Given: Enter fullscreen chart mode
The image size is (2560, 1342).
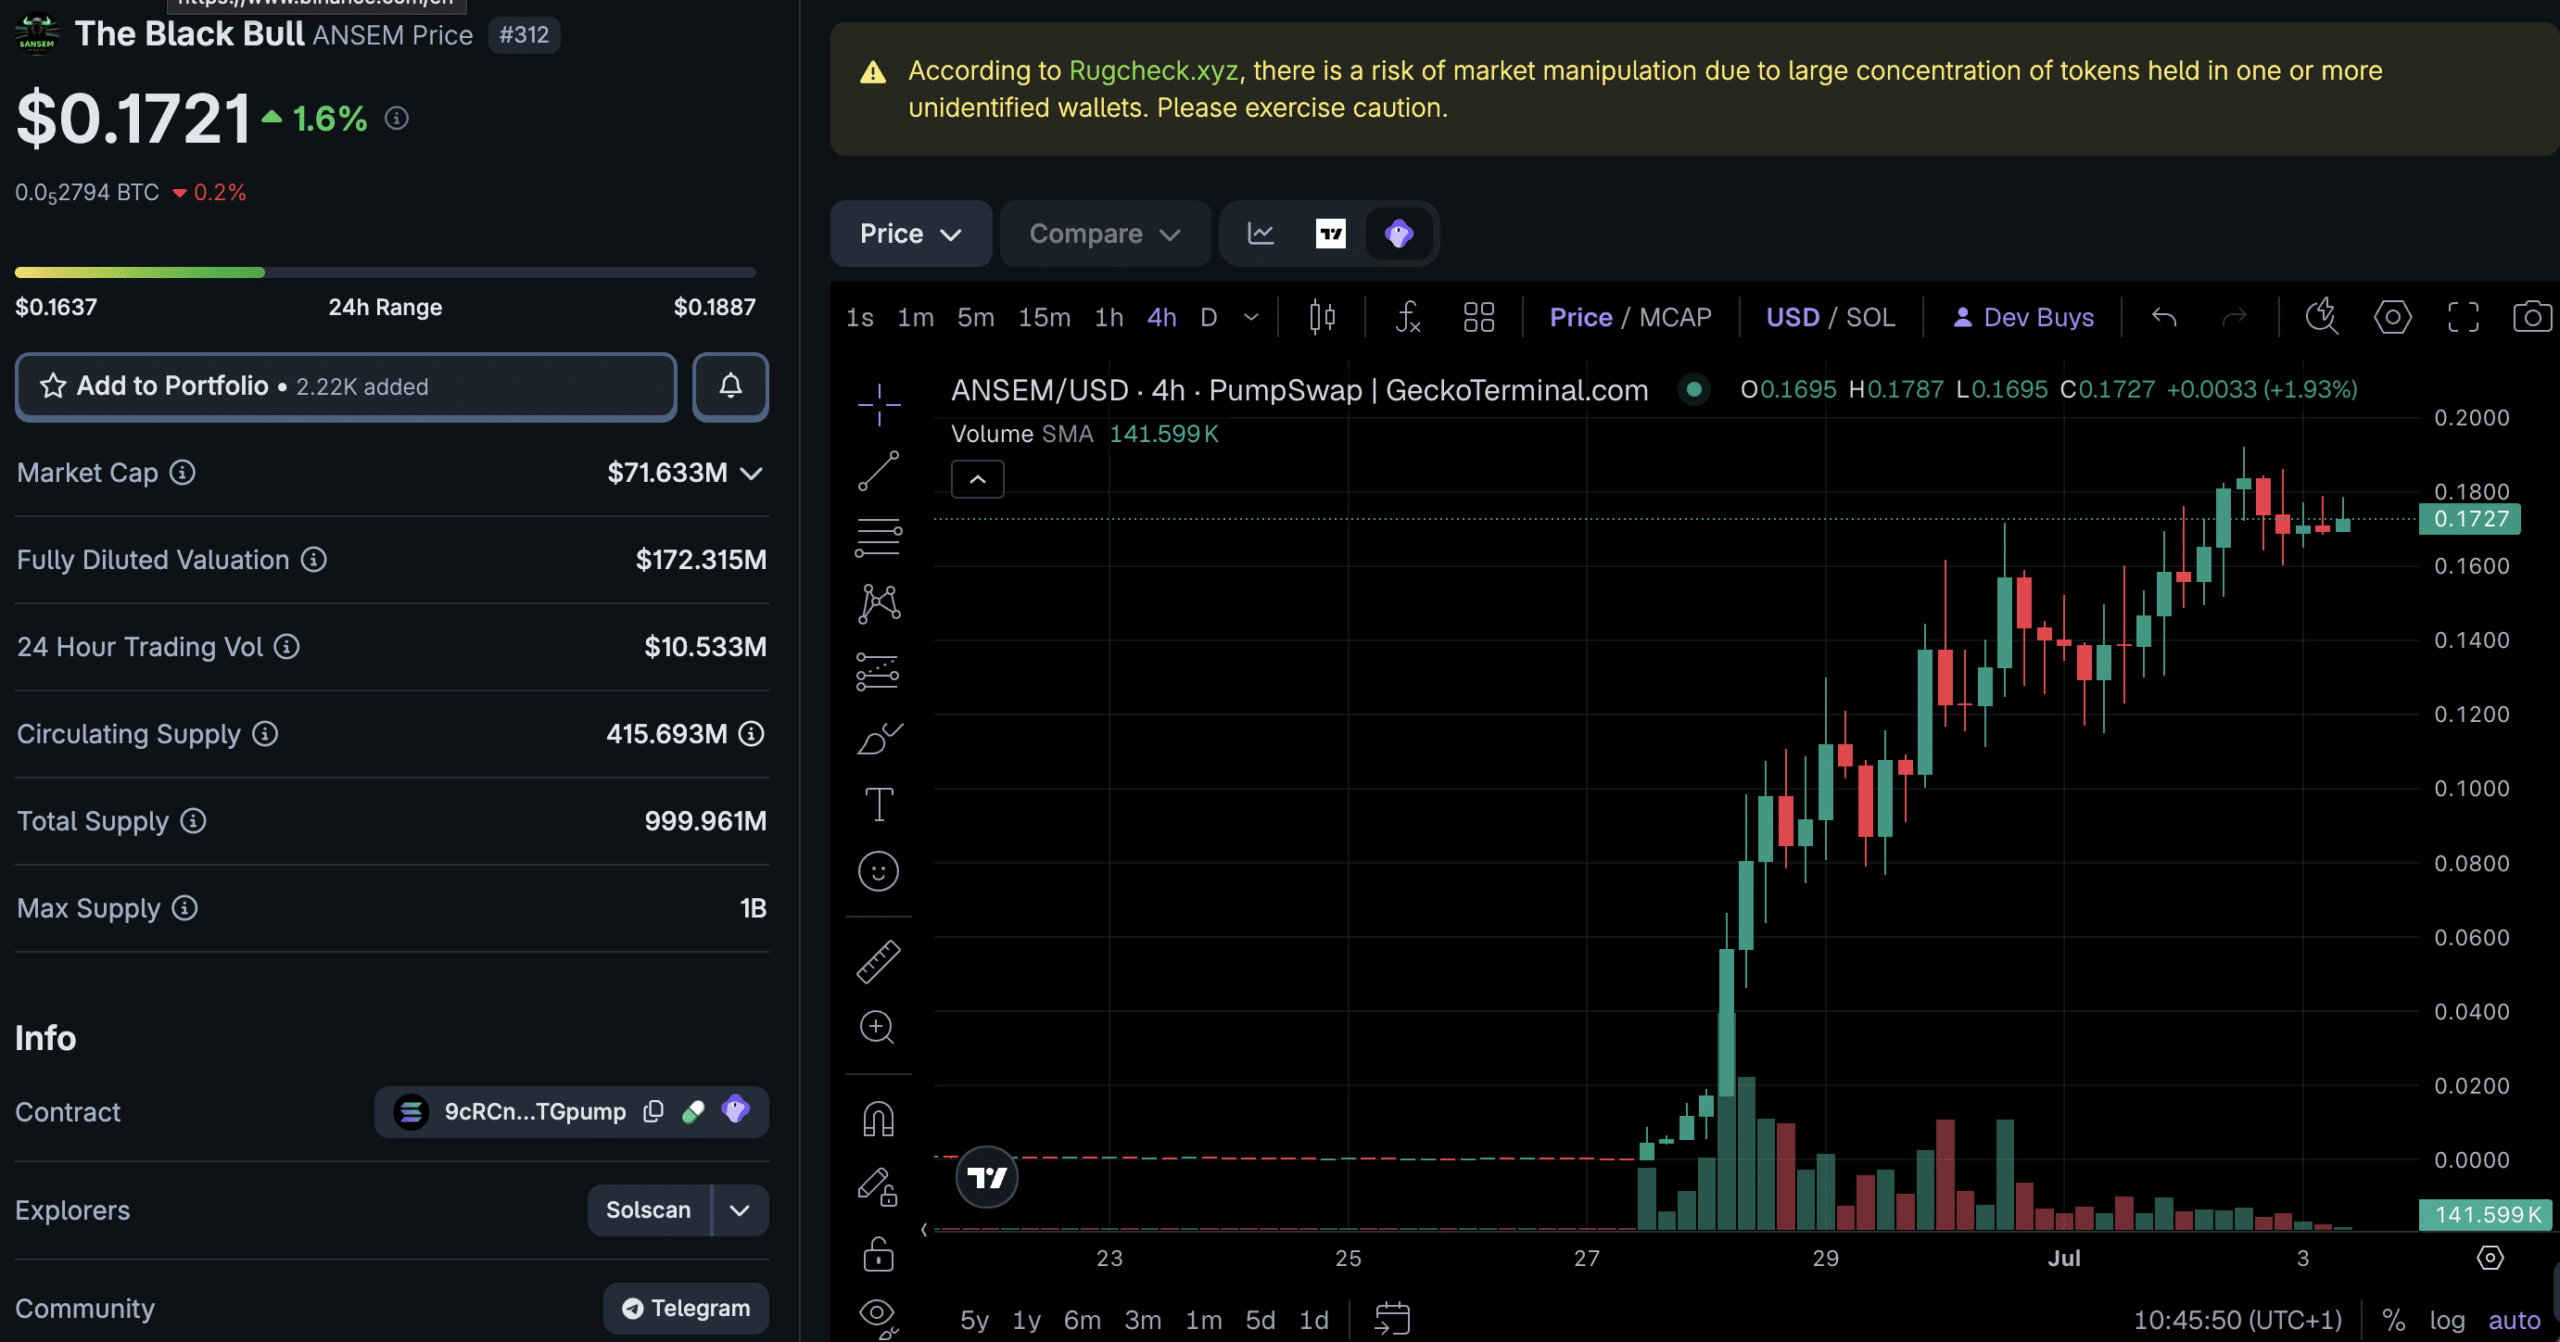Looking at the screenshot, I should pyautogui.click(x=2463, y=317).
